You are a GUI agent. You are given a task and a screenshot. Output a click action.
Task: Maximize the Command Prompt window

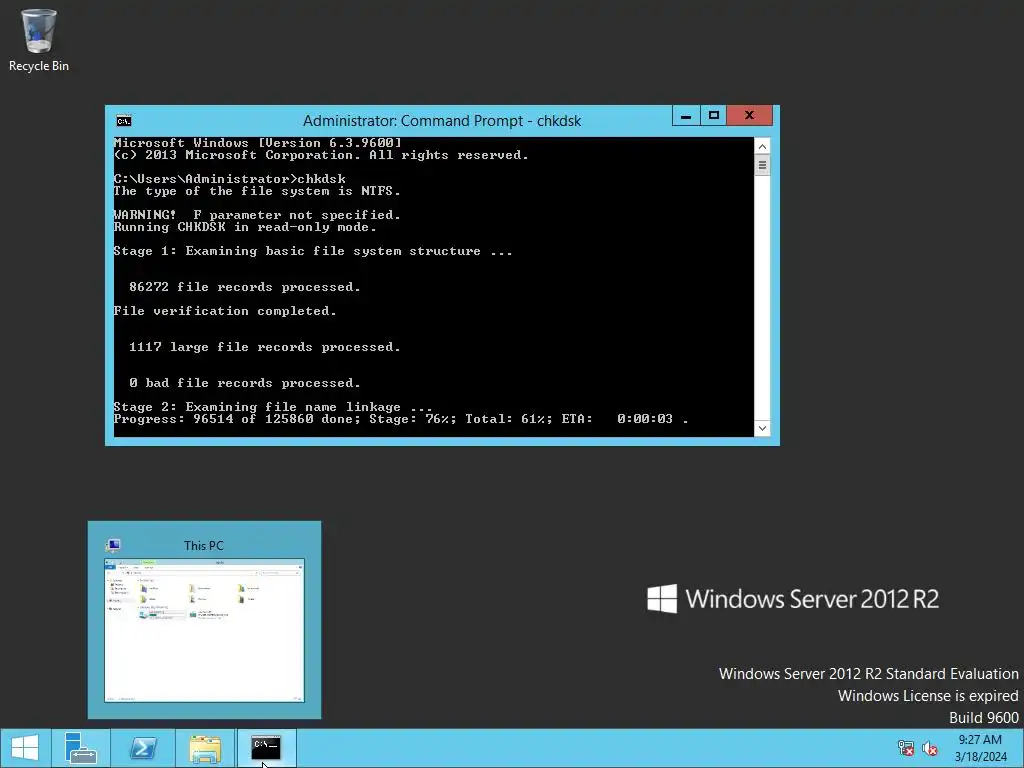tap(713, 116)
